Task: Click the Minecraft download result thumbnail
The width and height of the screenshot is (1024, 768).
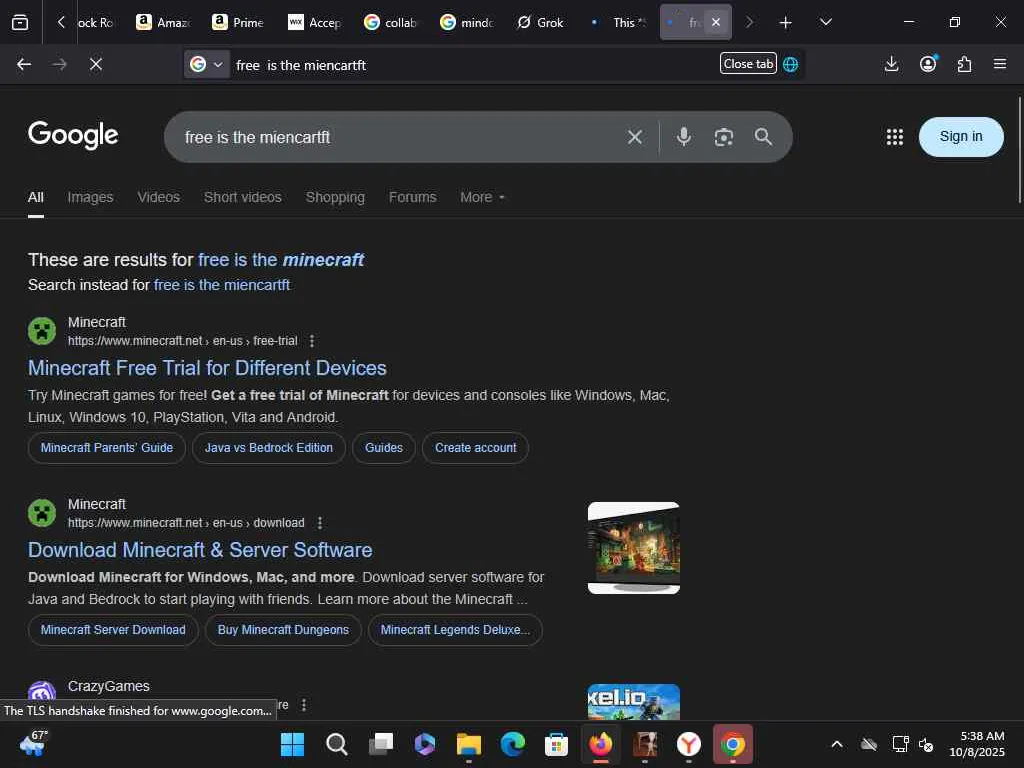Action: pos(633,548)
